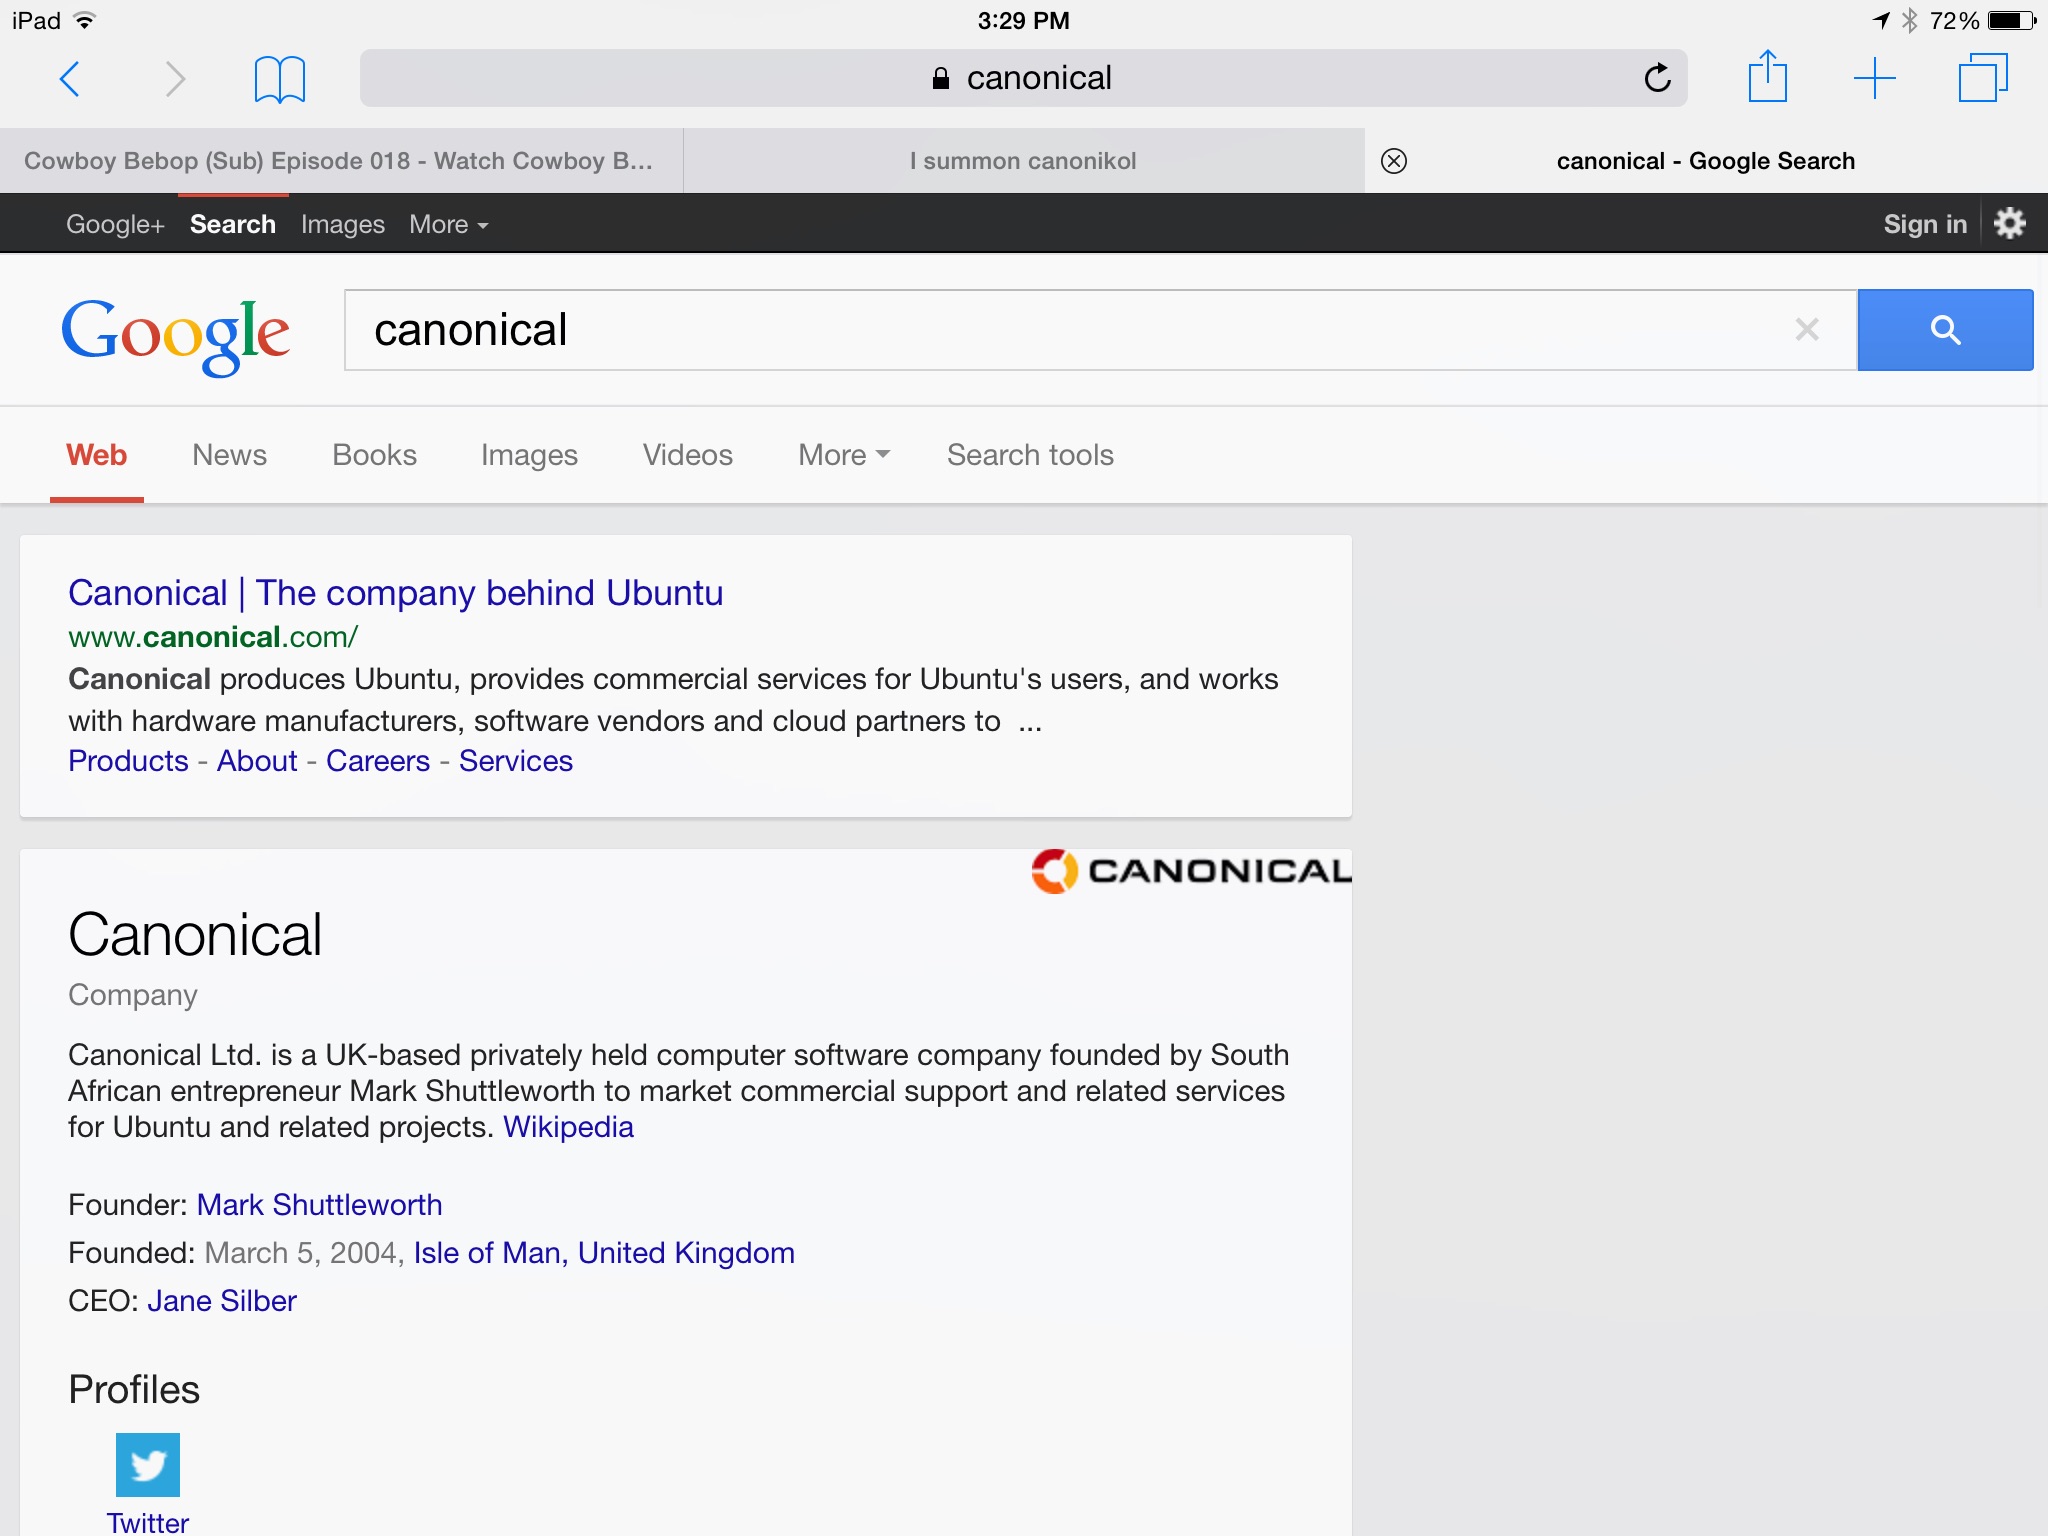
Task: Close the canonical Google Search tab
Action: tap(1394, 161)
